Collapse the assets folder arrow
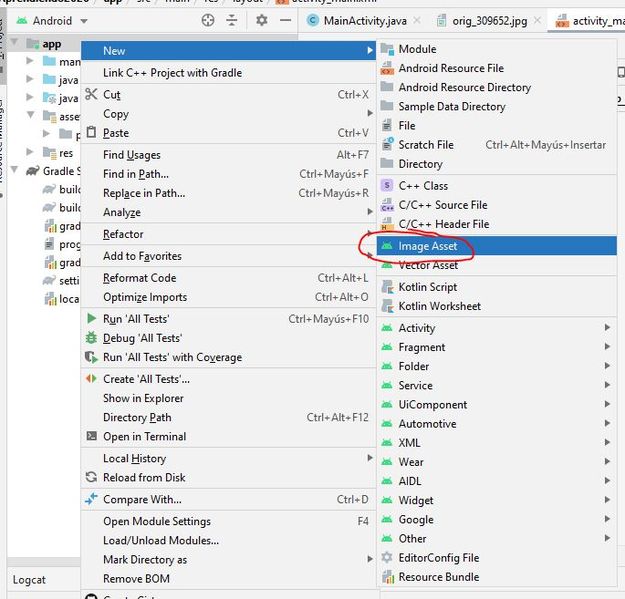Image resolution: width=625 pixels, height=599 pixels. tap(30, 115)
